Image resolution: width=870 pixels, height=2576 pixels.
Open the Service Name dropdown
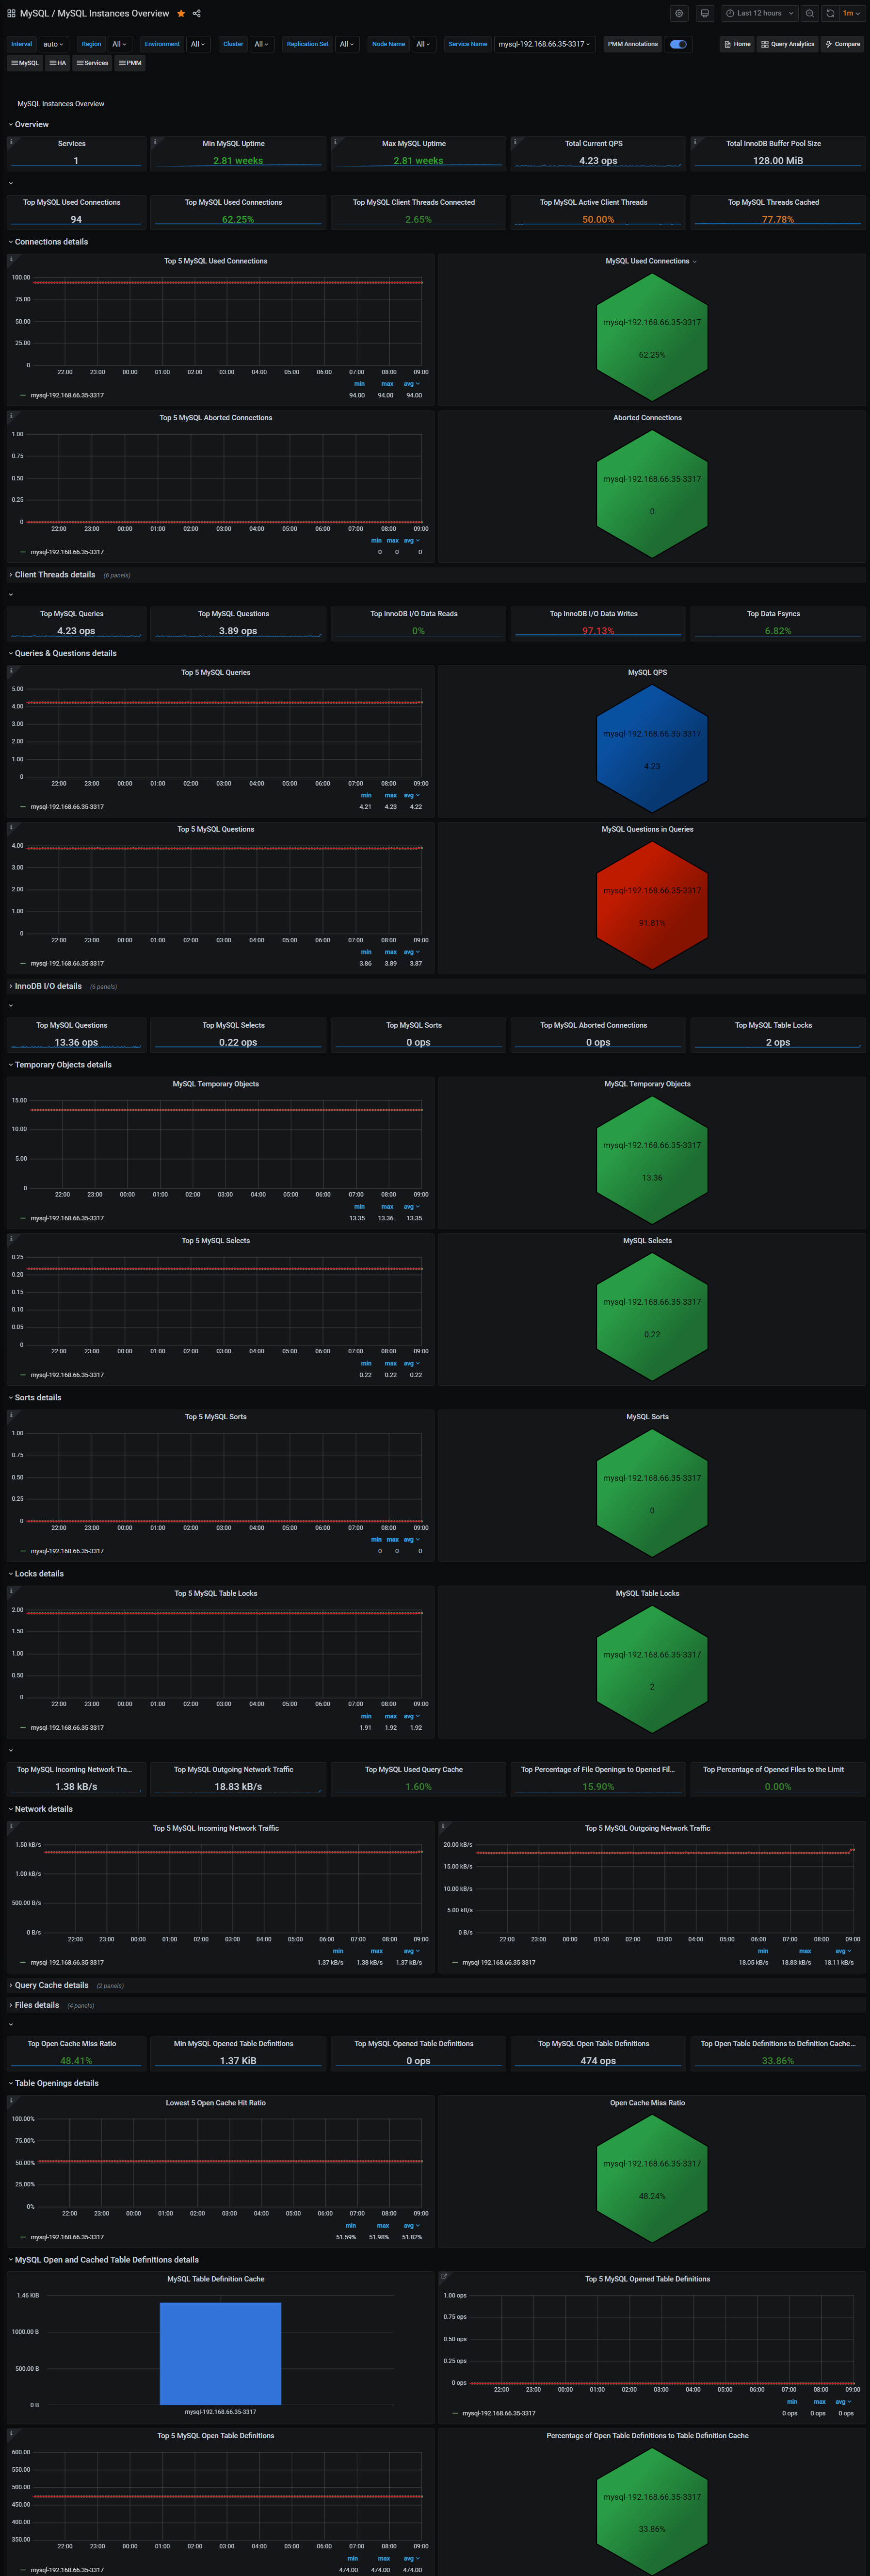click(x=545, y=44)
